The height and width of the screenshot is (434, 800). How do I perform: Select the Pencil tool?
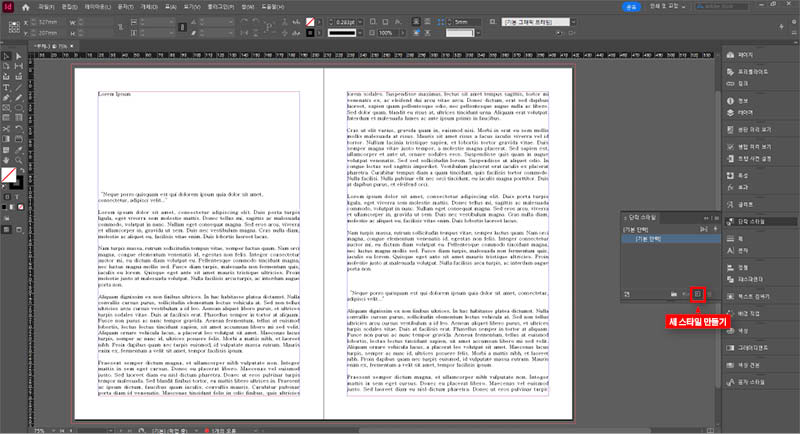[19, 97]
